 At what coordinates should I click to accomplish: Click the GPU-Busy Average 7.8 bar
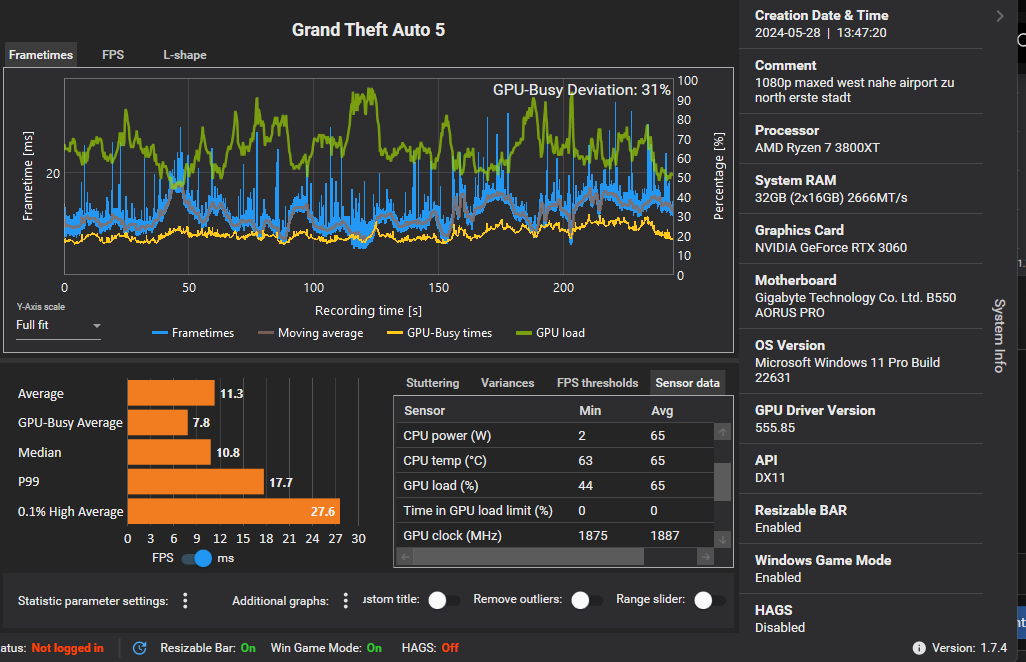click(158, 423)
